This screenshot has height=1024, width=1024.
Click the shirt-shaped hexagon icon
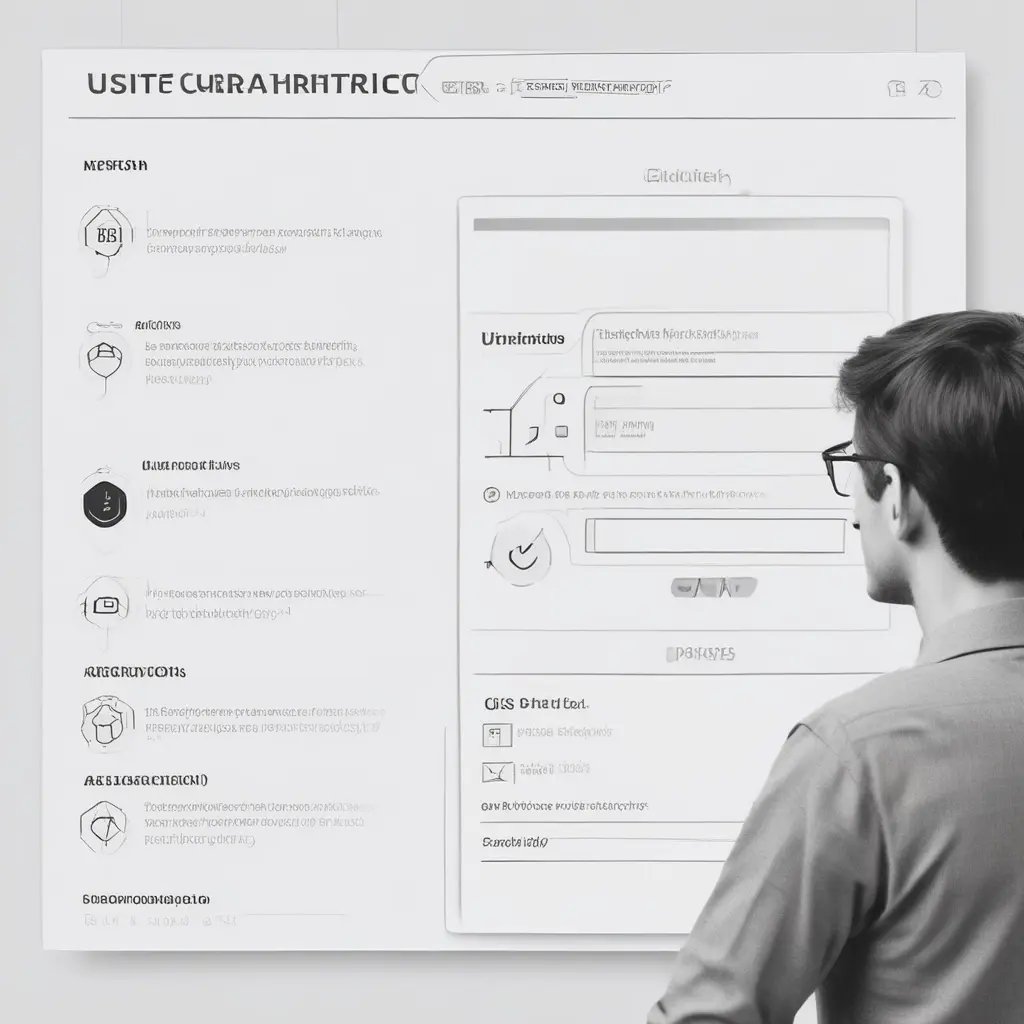[x=106, y=720]
